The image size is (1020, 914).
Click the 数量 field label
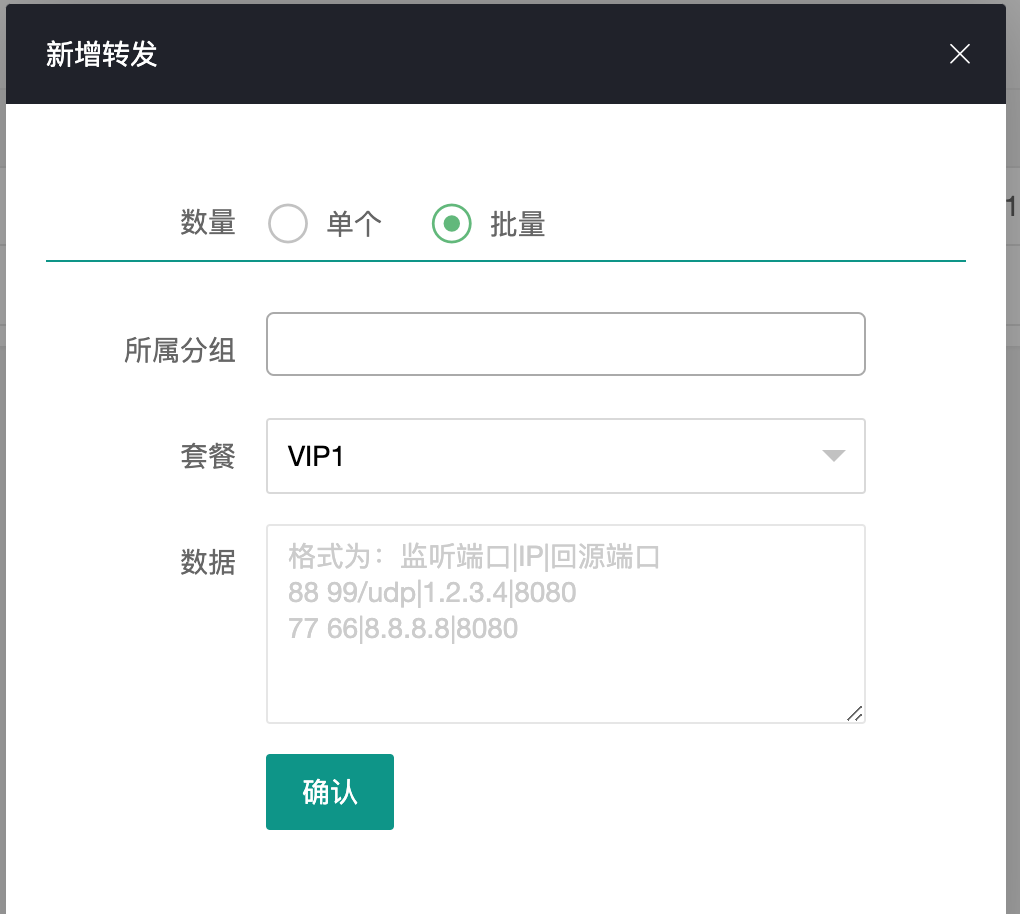point(207,224)
